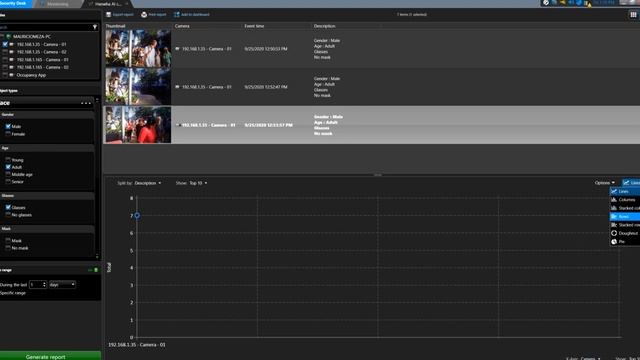The image size is (640, 360).
Task: Click camera icon of Occupancy App entry
Action: click(x=12, y=75)
